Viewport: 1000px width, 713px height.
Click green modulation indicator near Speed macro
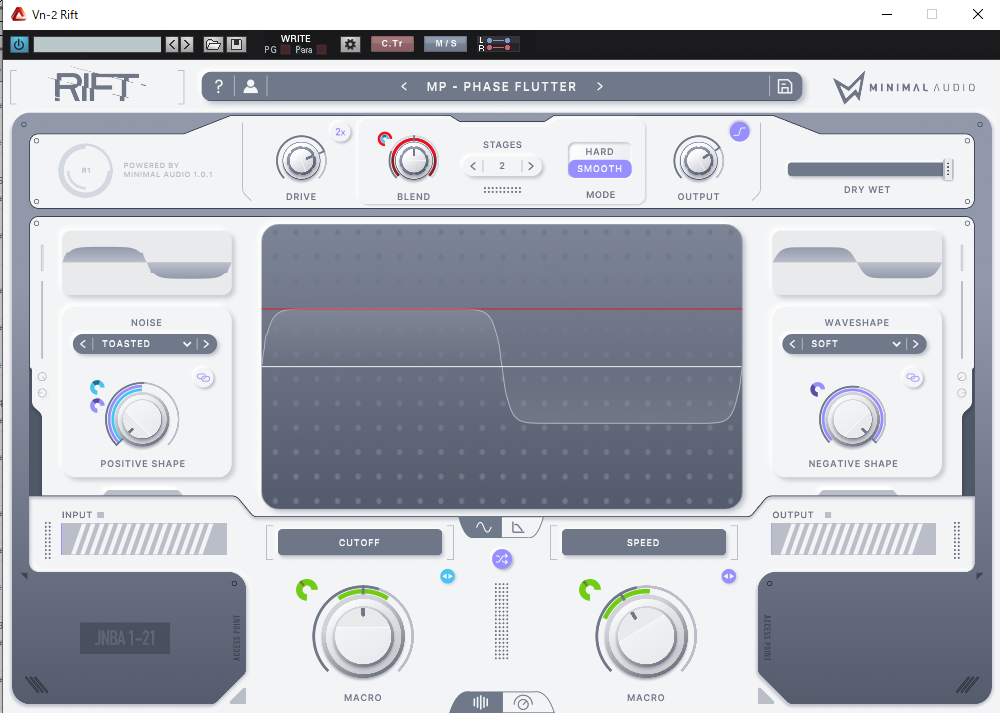[x=589, y=590]
